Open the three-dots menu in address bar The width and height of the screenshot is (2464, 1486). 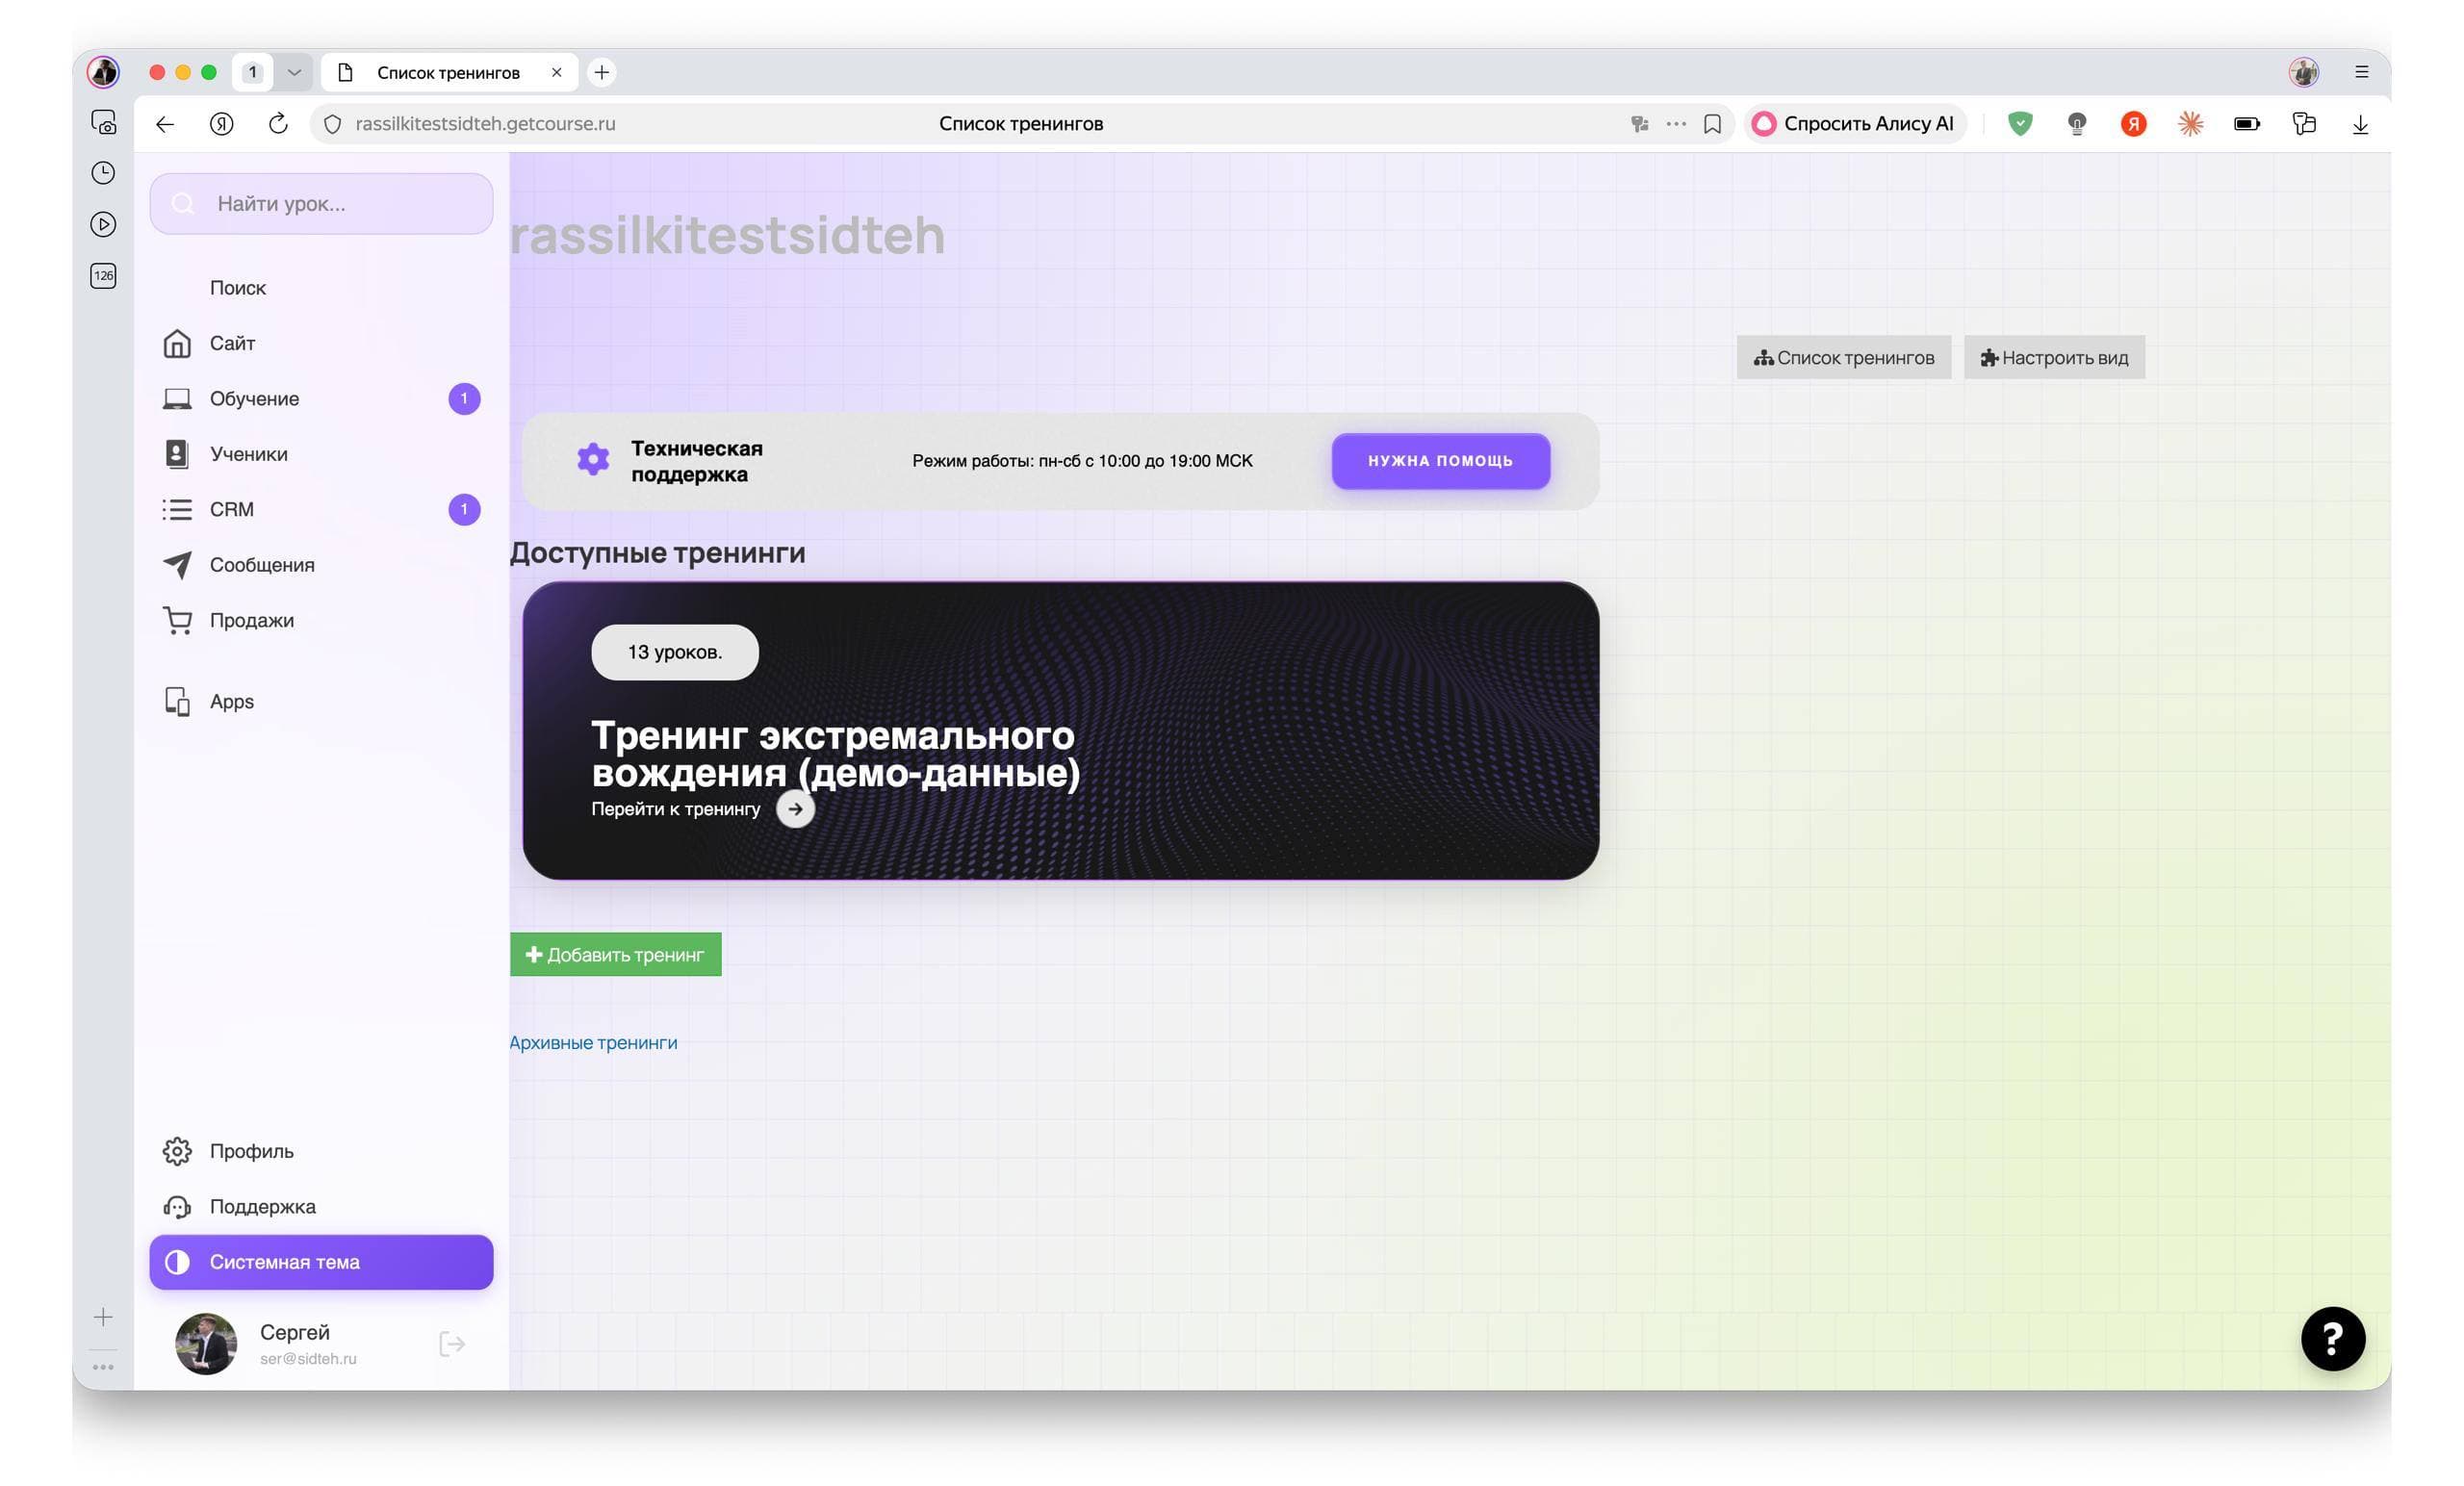[x=1676, y=124]
